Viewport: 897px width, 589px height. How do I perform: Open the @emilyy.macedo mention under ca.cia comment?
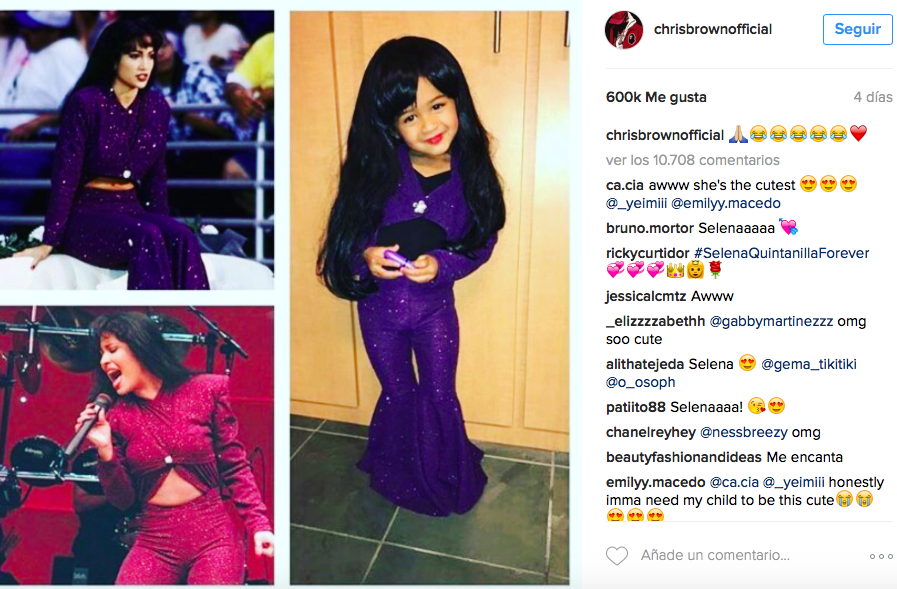tap(726, 203)
